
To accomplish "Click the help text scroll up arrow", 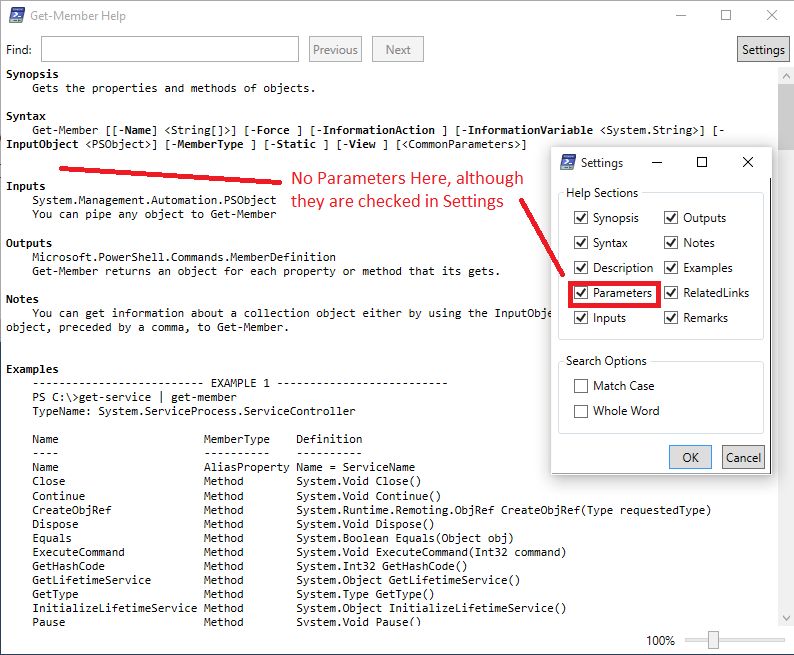I will 786,76.
